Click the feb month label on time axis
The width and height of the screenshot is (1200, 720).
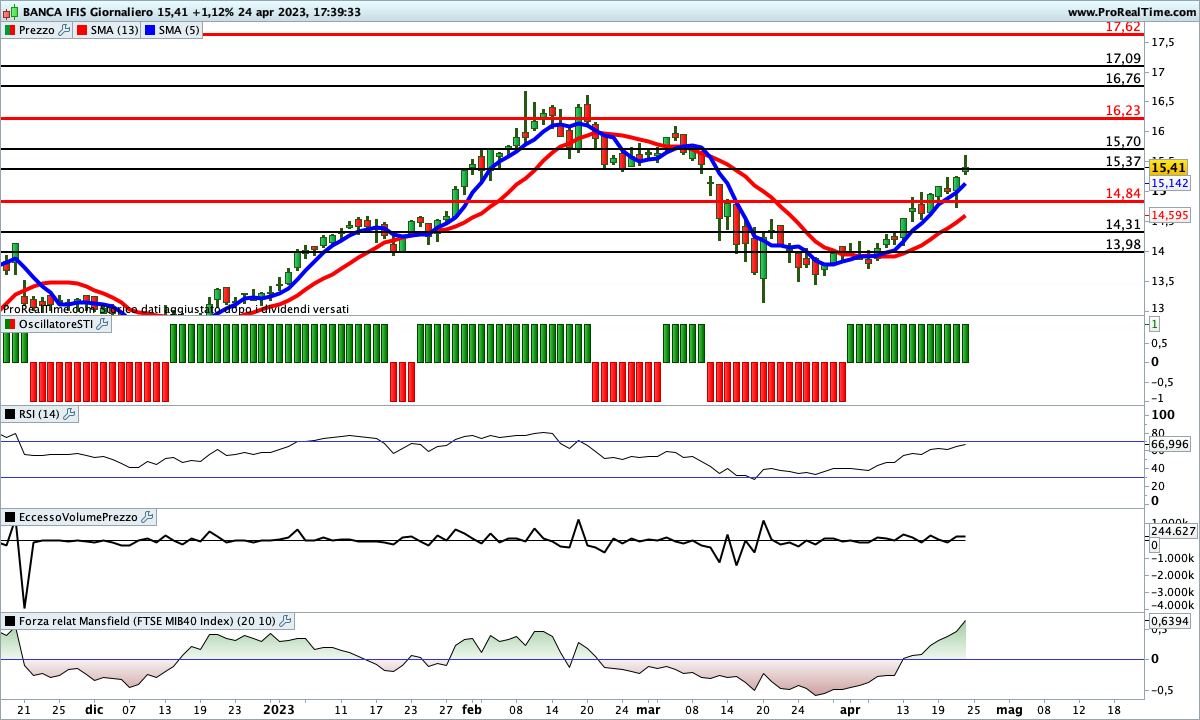click(x=472, y=709)
